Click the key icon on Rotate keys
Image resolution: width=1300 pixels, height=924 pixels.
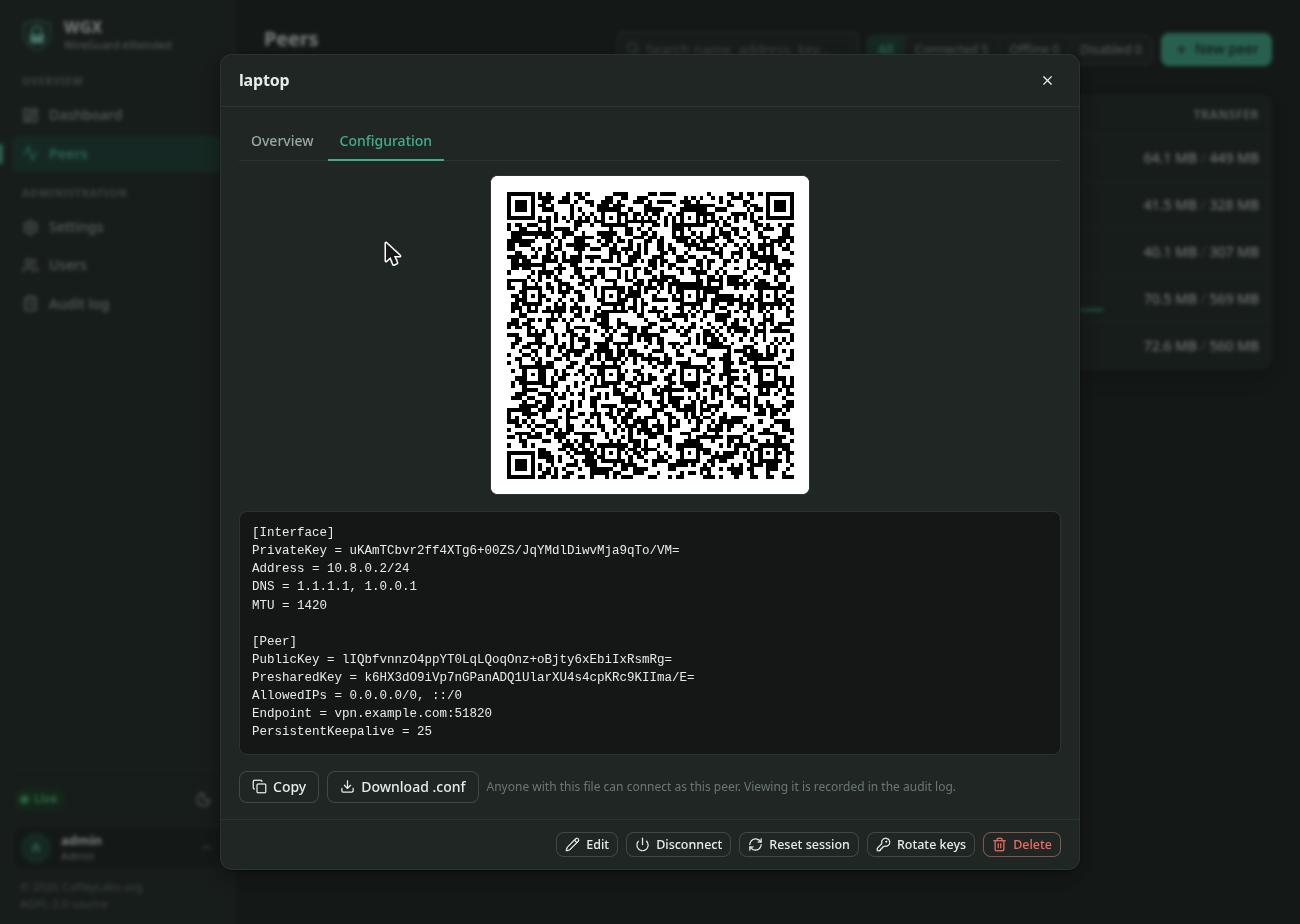(883, 845)
